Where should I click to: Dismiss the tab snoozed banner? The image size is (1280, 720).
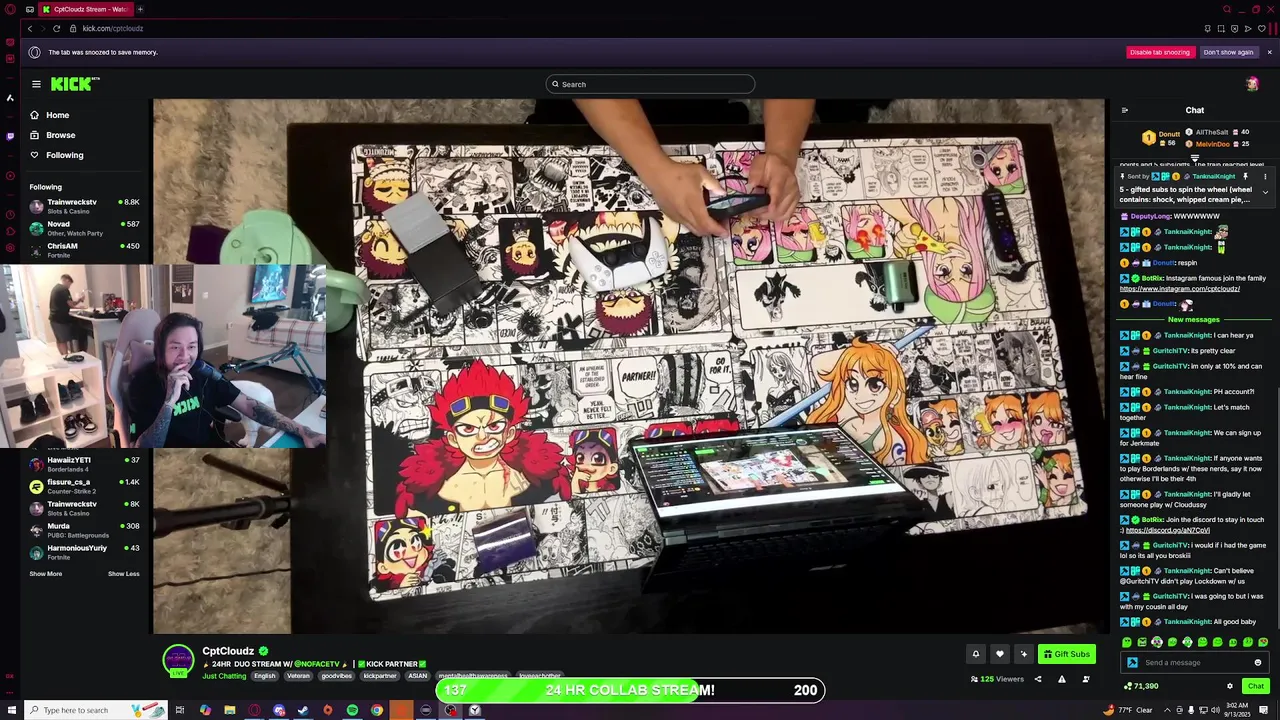coord(1269,52)
